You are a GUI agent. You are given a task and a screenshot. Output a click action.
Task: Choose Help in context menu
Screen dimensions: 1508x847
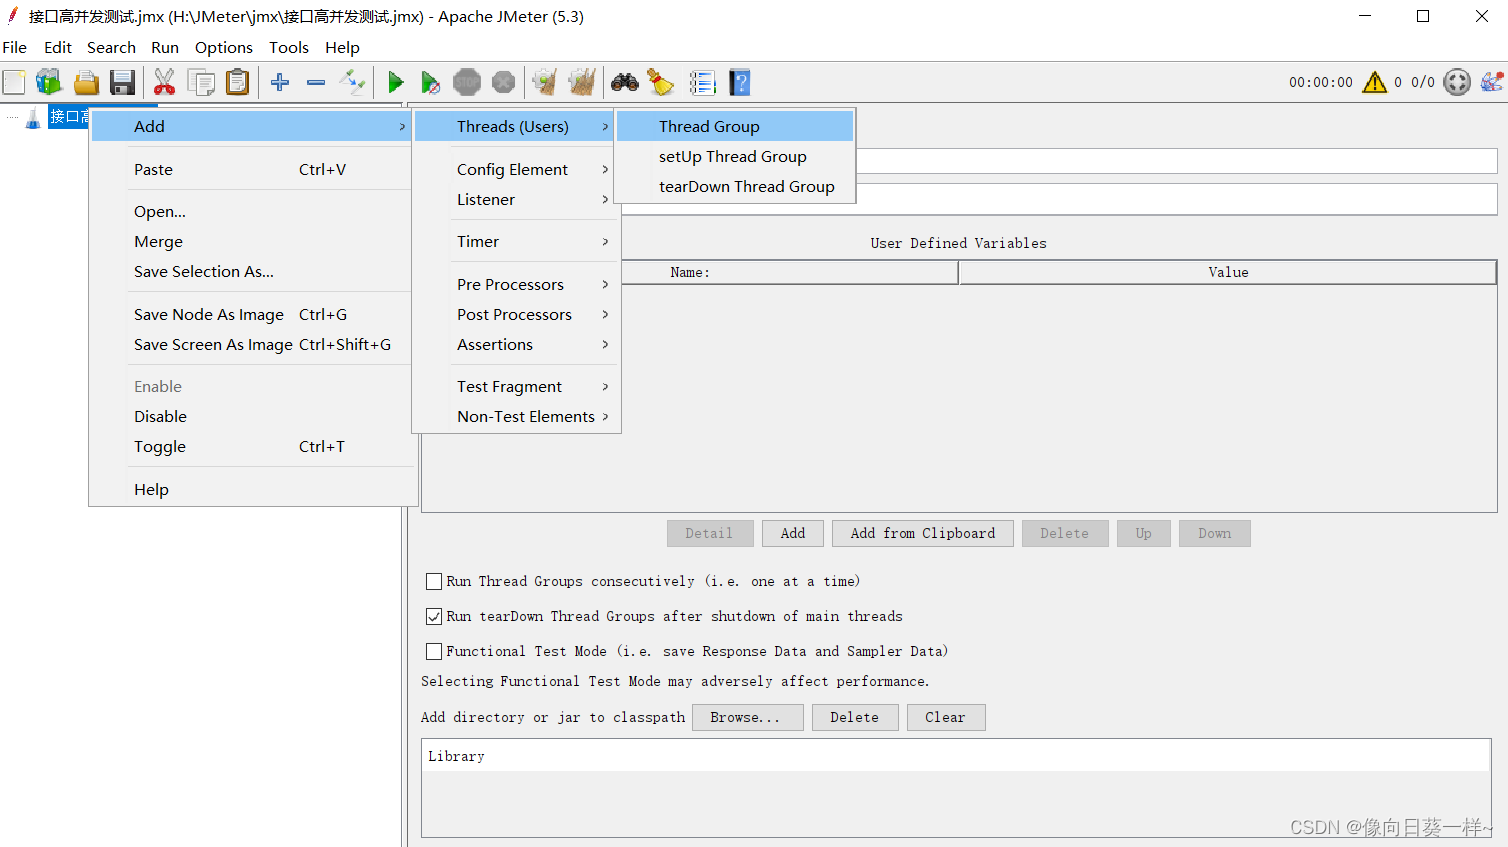(251, 489)
